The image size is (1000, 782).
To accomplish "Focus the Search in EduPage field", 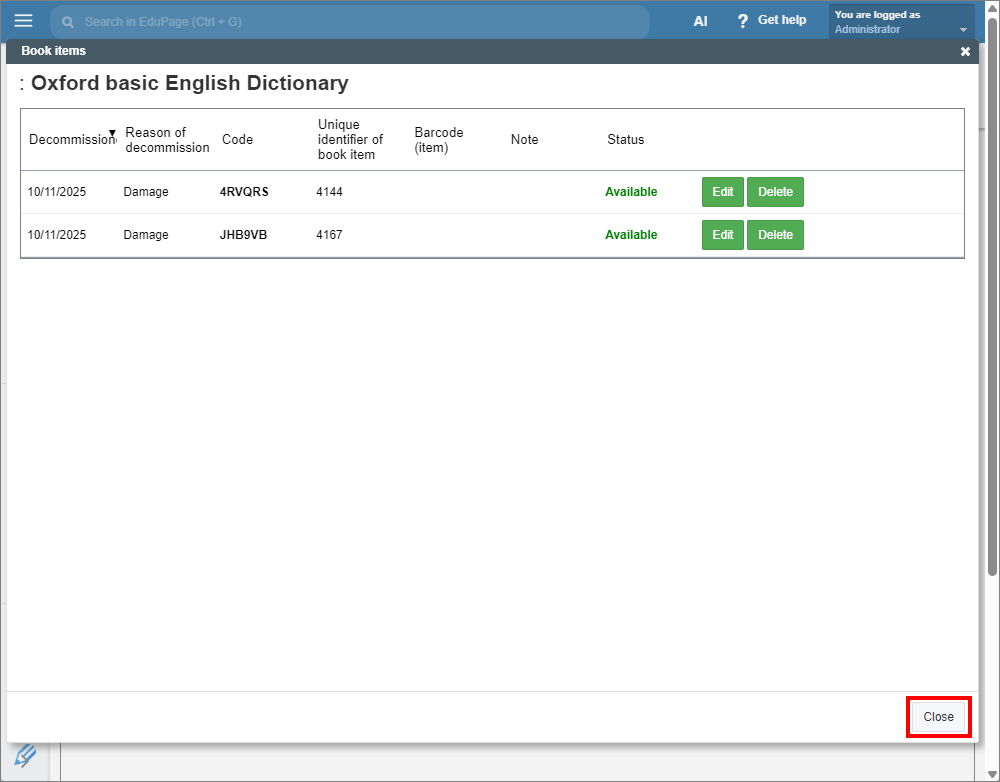I will (360, 21).
